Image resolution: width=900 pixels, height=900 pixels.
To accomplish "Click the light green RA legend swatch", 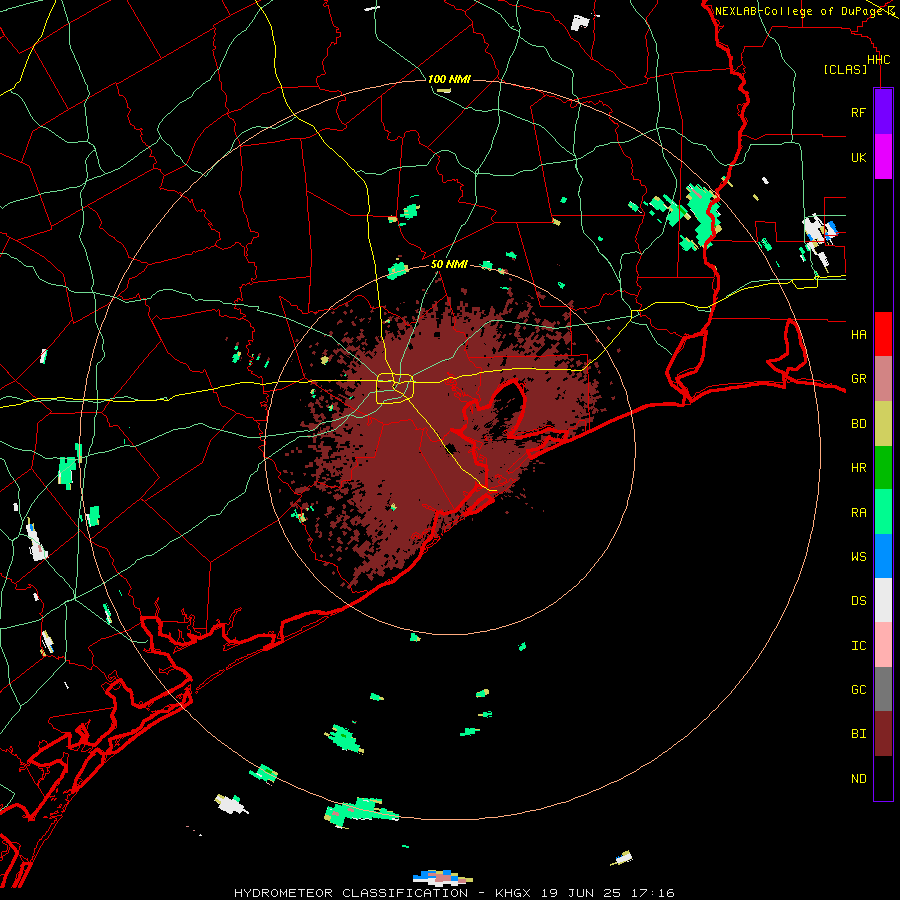I will [x=883, y=512].
